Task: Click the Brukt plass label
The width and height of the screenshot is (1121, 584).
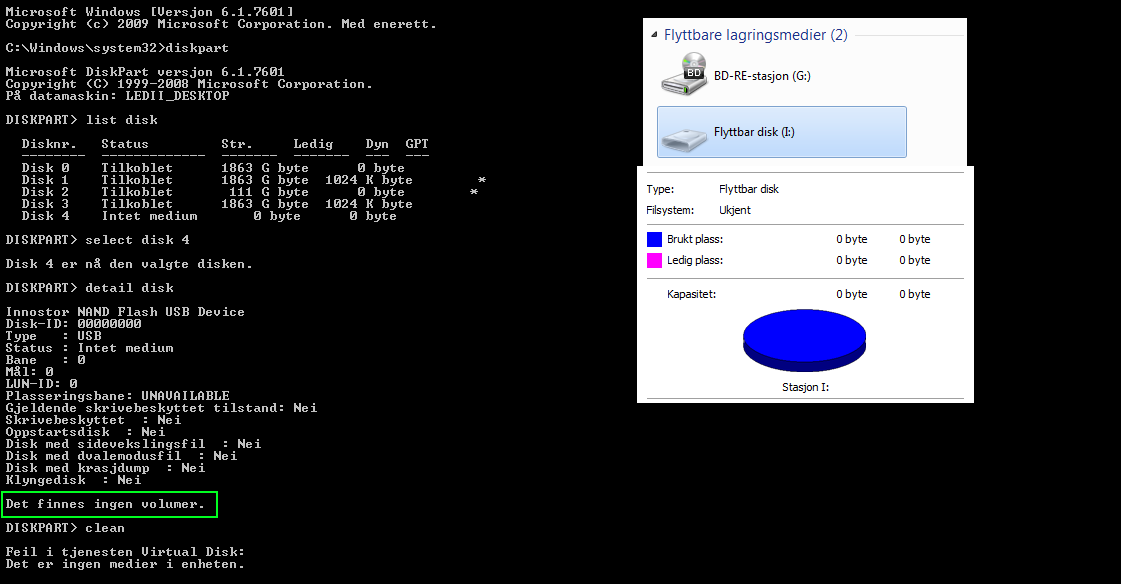Action: coord(695,239)
